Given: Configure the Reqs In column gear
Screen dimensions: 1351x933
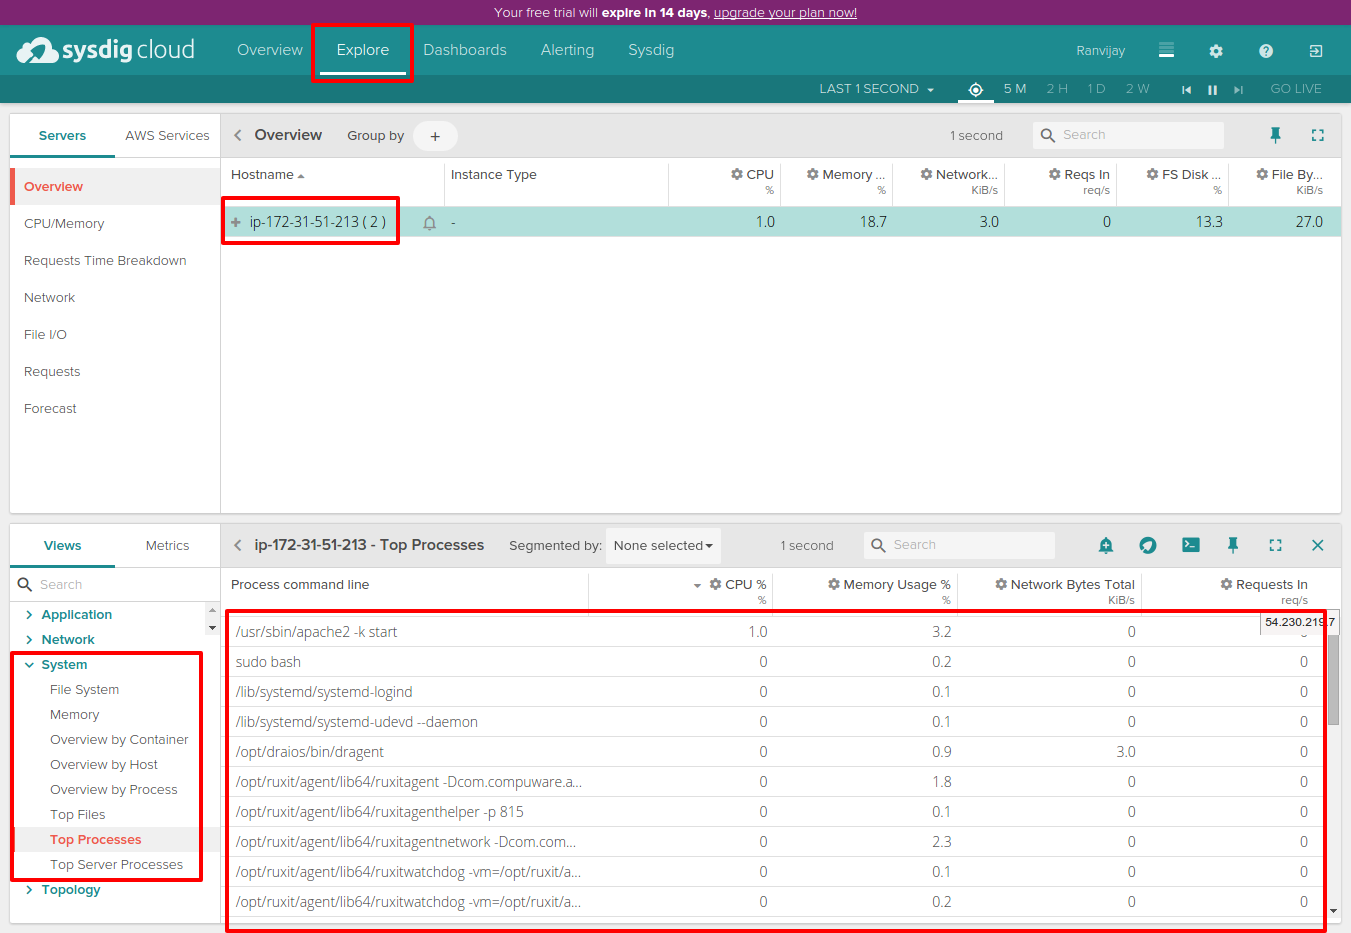Looking at the screenshot, I should pyautogui.click(x=1055, y=174).
